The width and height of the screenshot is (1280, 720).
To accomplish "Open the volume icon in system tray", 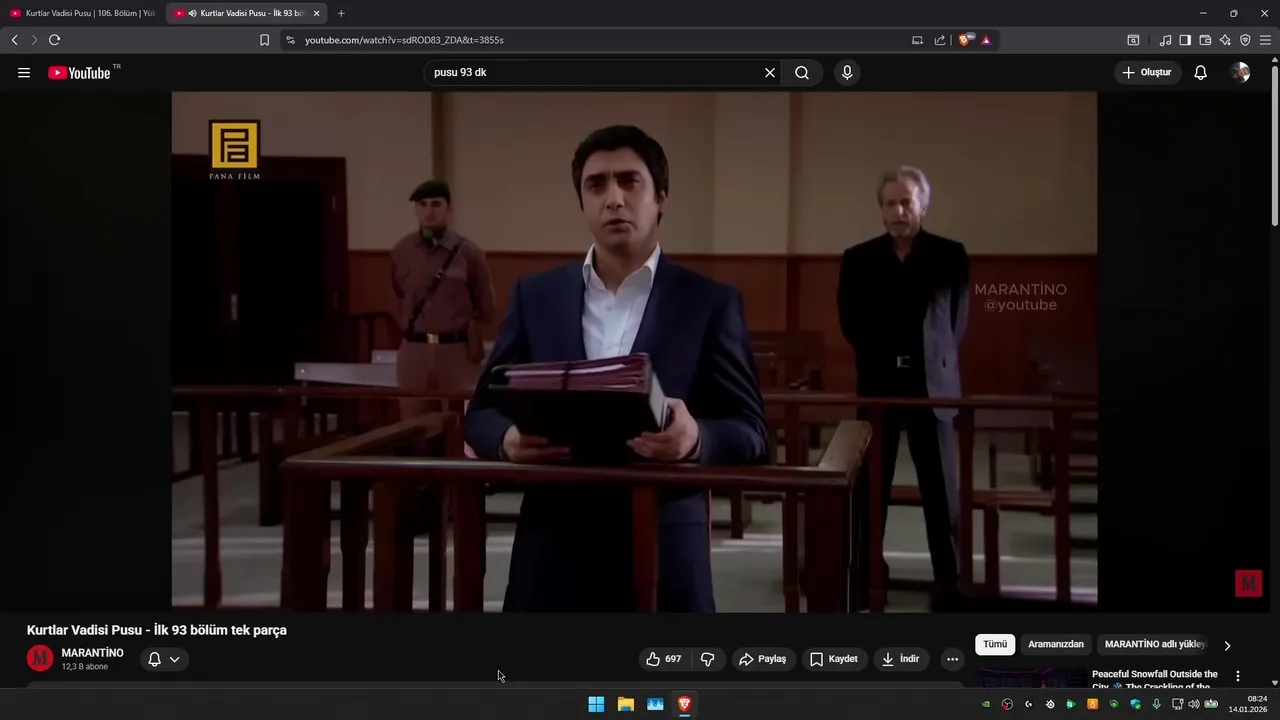I will 1193,704.
